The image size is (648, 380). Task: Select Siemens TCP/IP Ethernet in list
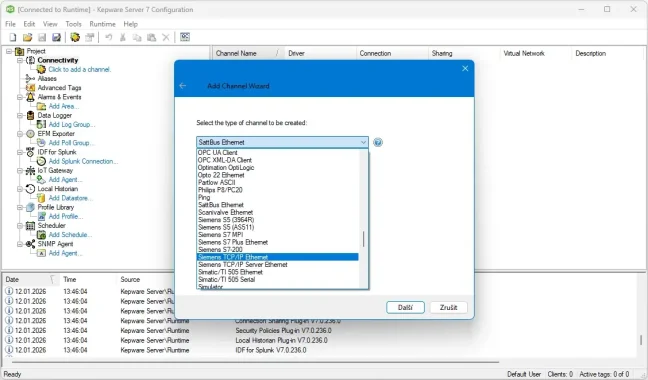pos(277,257)
